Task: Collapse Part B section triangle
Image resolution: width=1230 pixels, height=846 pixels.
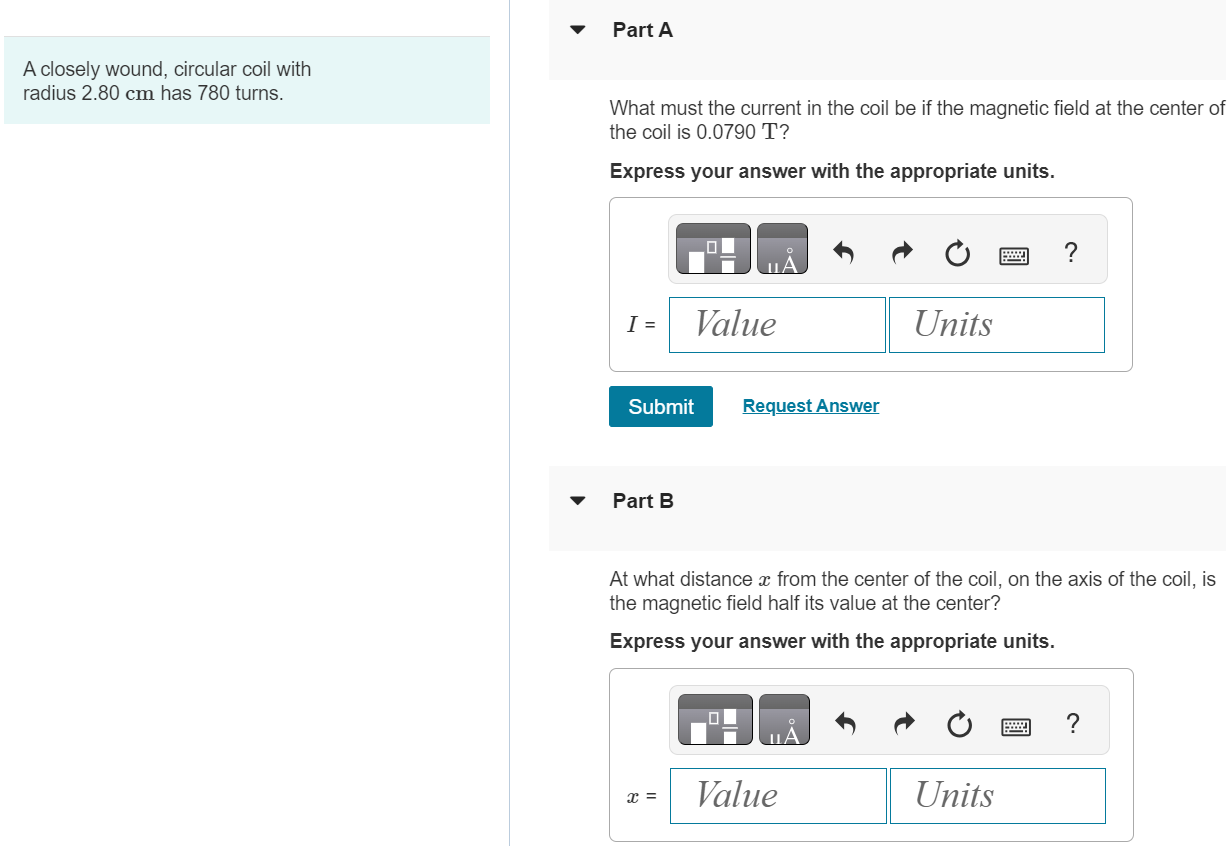Action: [577, 501]
